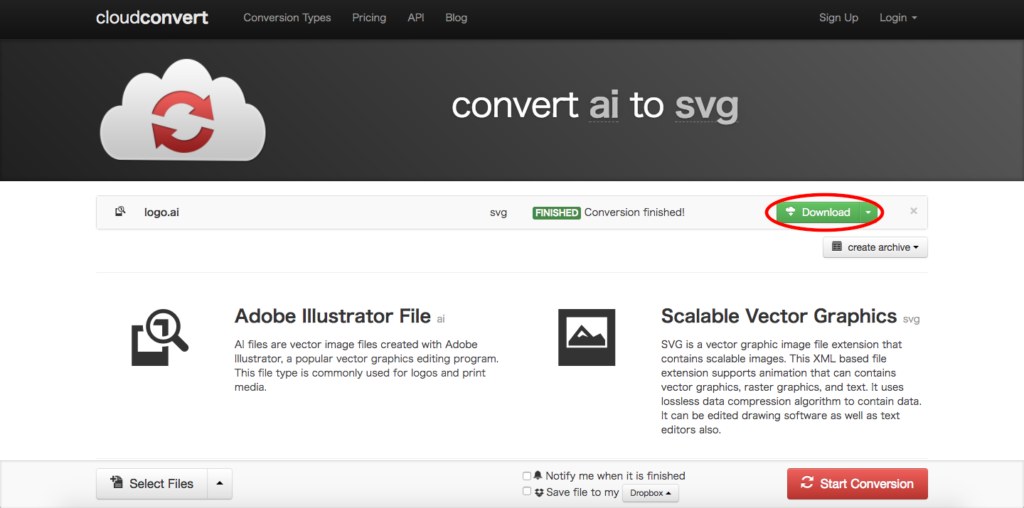Expand the Select Files source arrow

coord(219,484)
